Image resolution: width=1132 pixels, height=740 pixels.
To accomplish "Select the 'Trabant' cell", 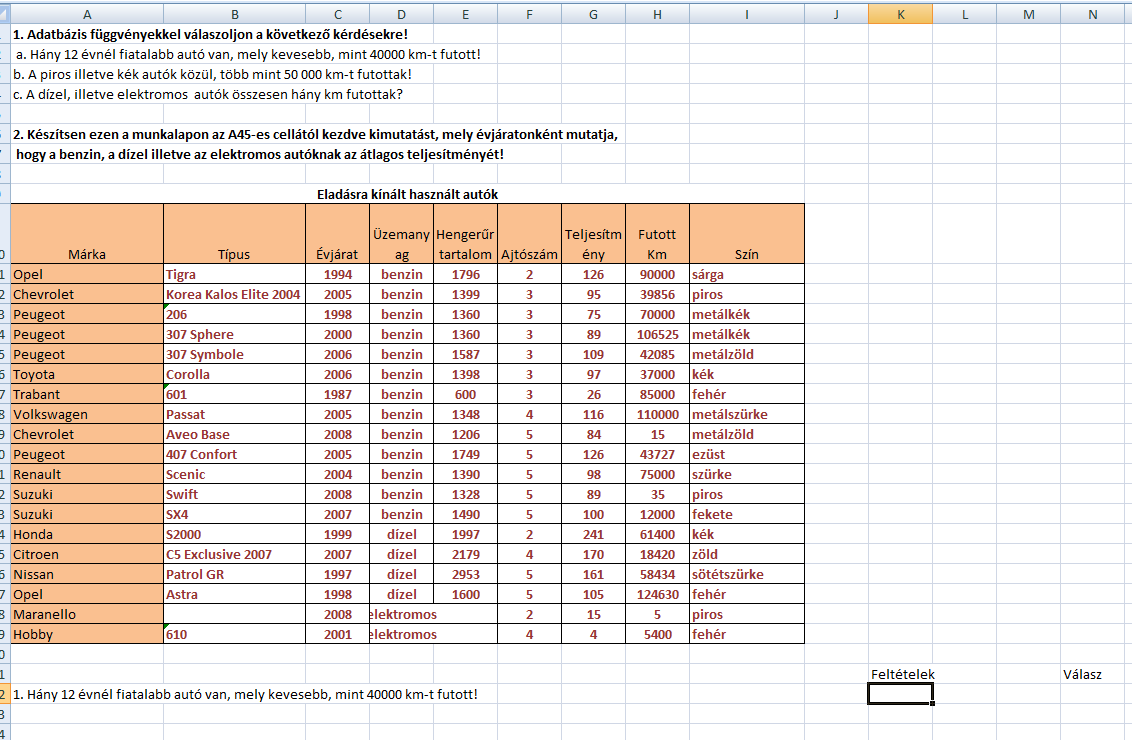I will point(87,394).
